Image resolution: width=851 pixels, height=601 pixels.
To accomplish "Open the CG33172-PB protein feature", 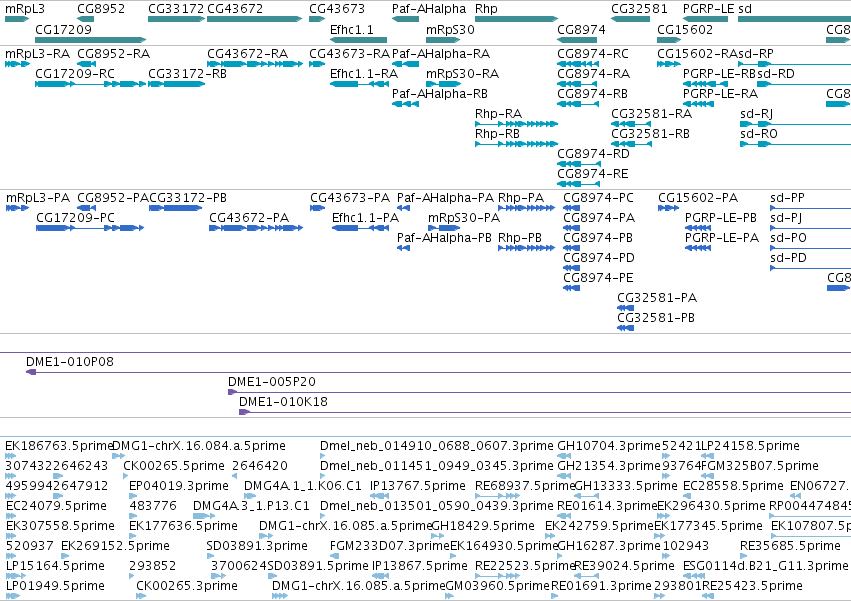I will coord(176,208).
